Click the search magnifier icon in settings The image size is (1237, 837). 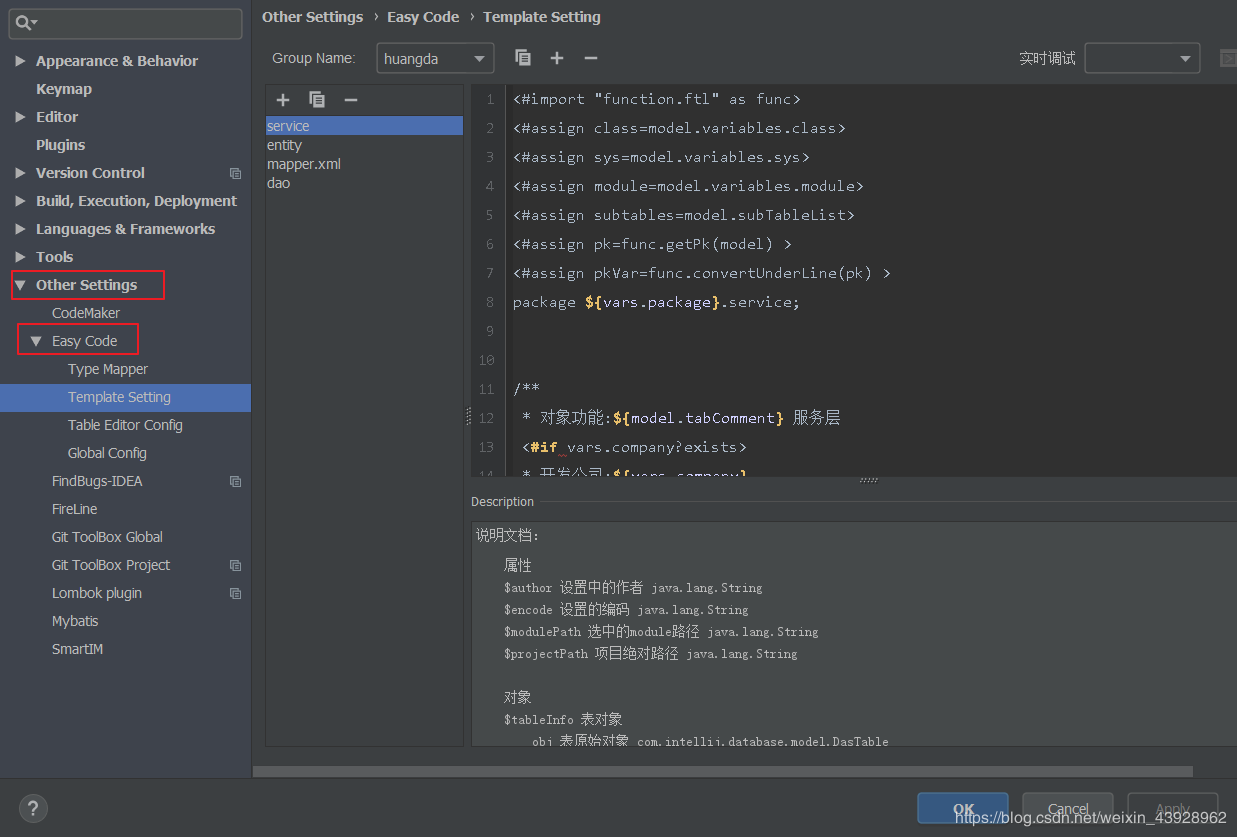pyautogui.click(x=26, y=22)
